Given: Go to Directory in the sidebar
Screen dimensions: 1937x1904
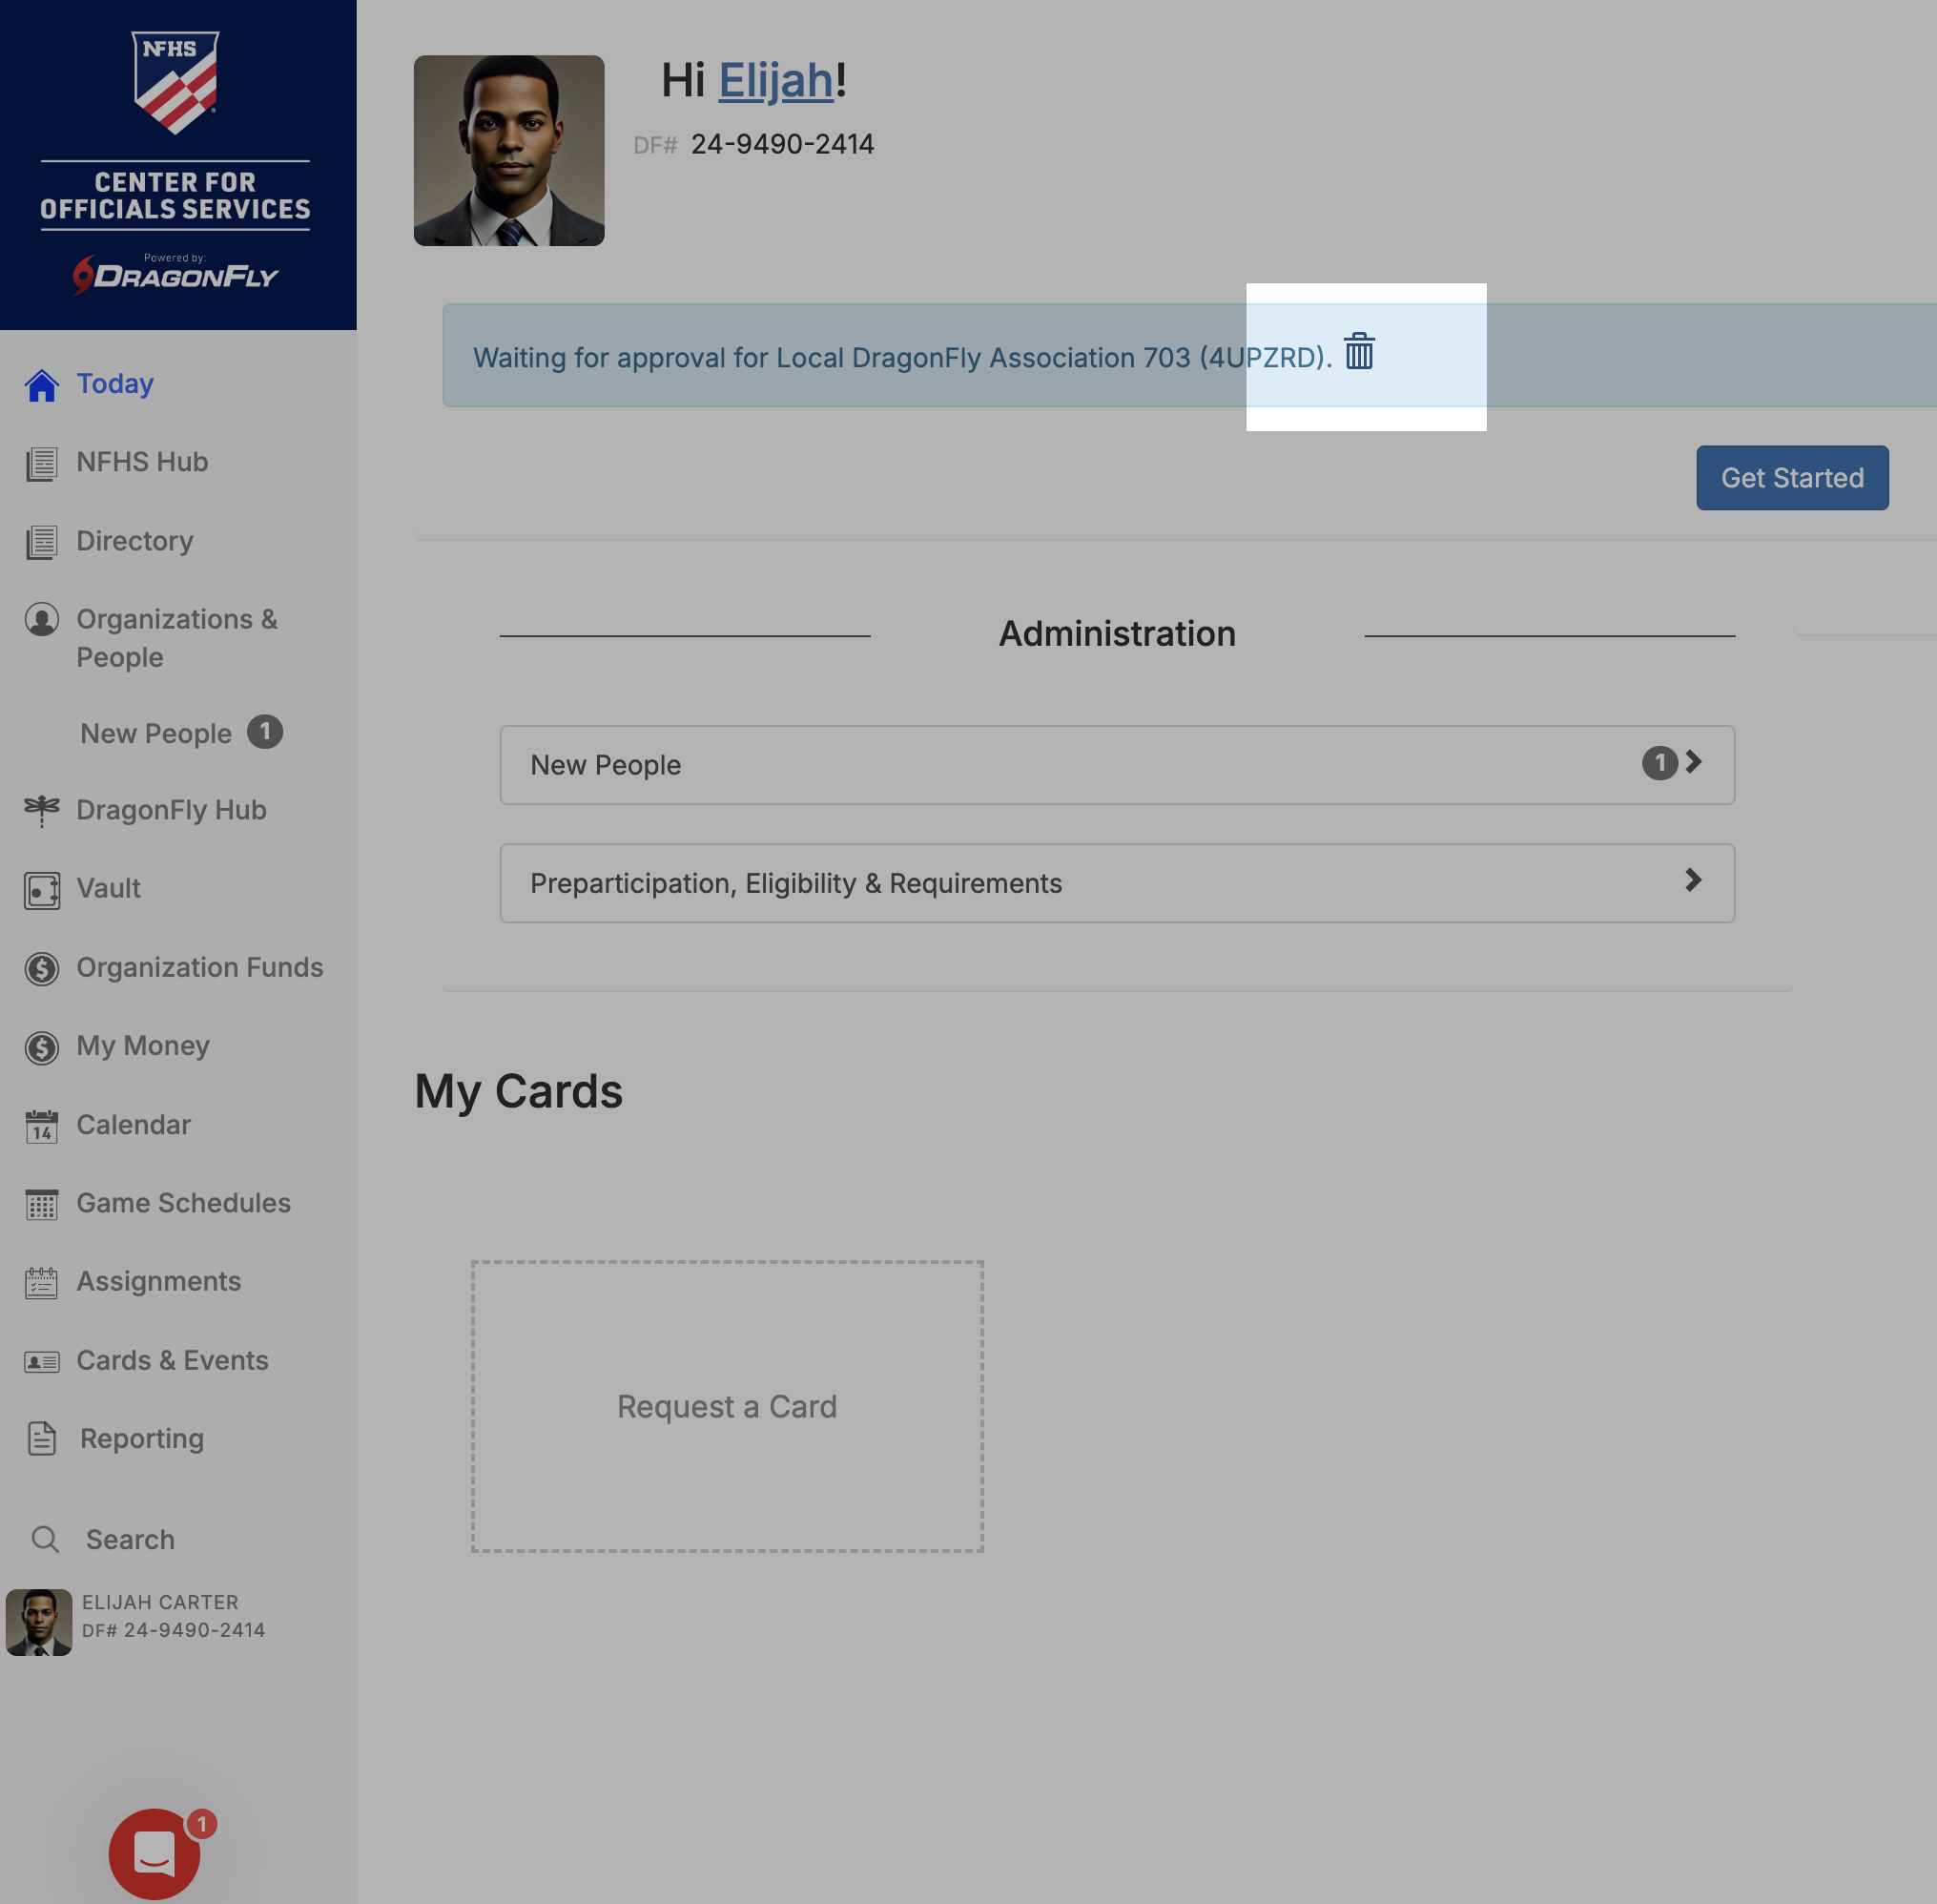Looking at the screenshot, I should [x=135, y=541].
